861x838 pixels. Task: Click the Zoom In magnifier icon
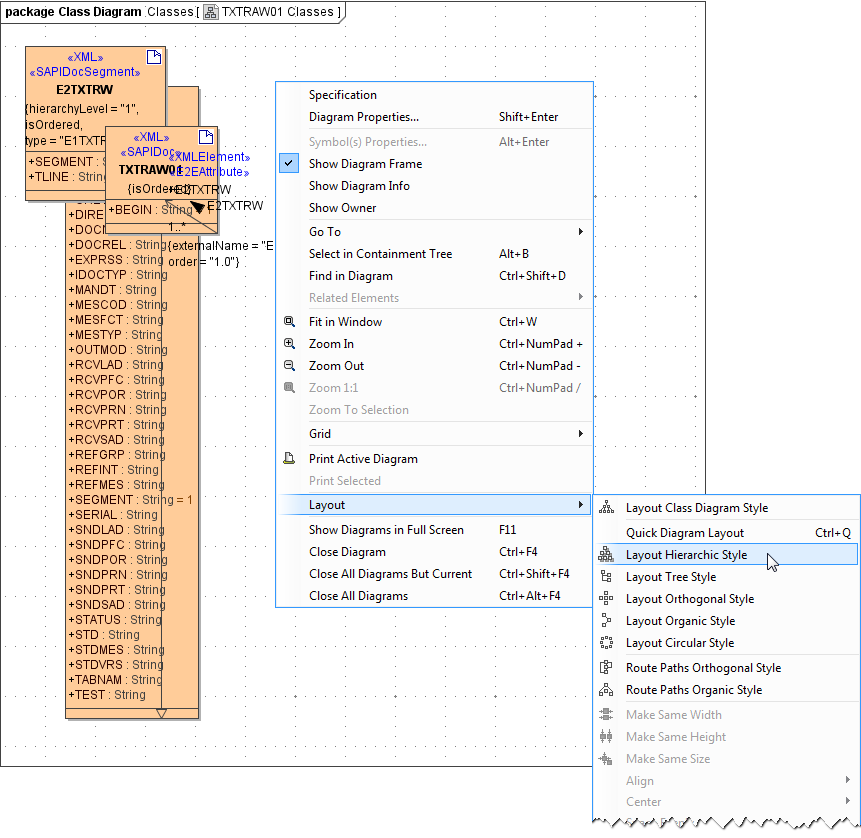(x=290, y=344)
